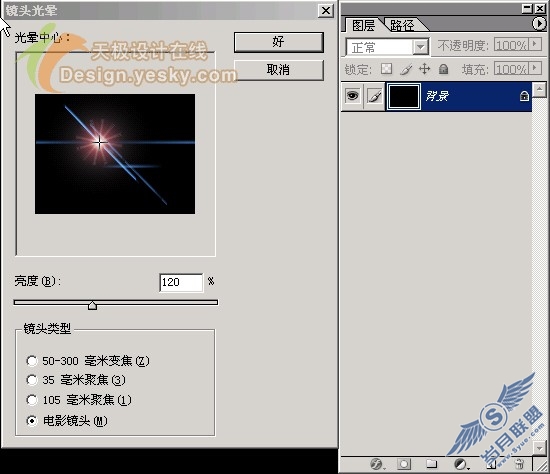Create new fill or adjustment layer
Screen dimensions: 550x474
coord(460,464)
